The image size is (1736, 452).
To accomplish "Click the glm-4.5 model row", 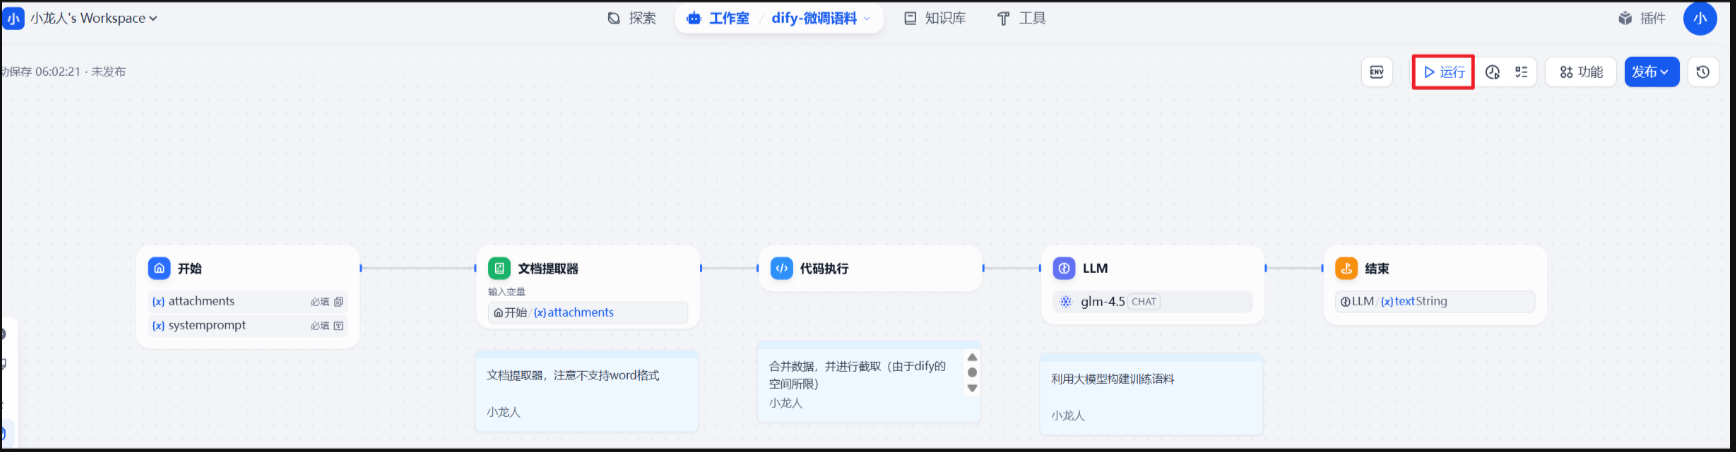I will (x=1152, y=301).
